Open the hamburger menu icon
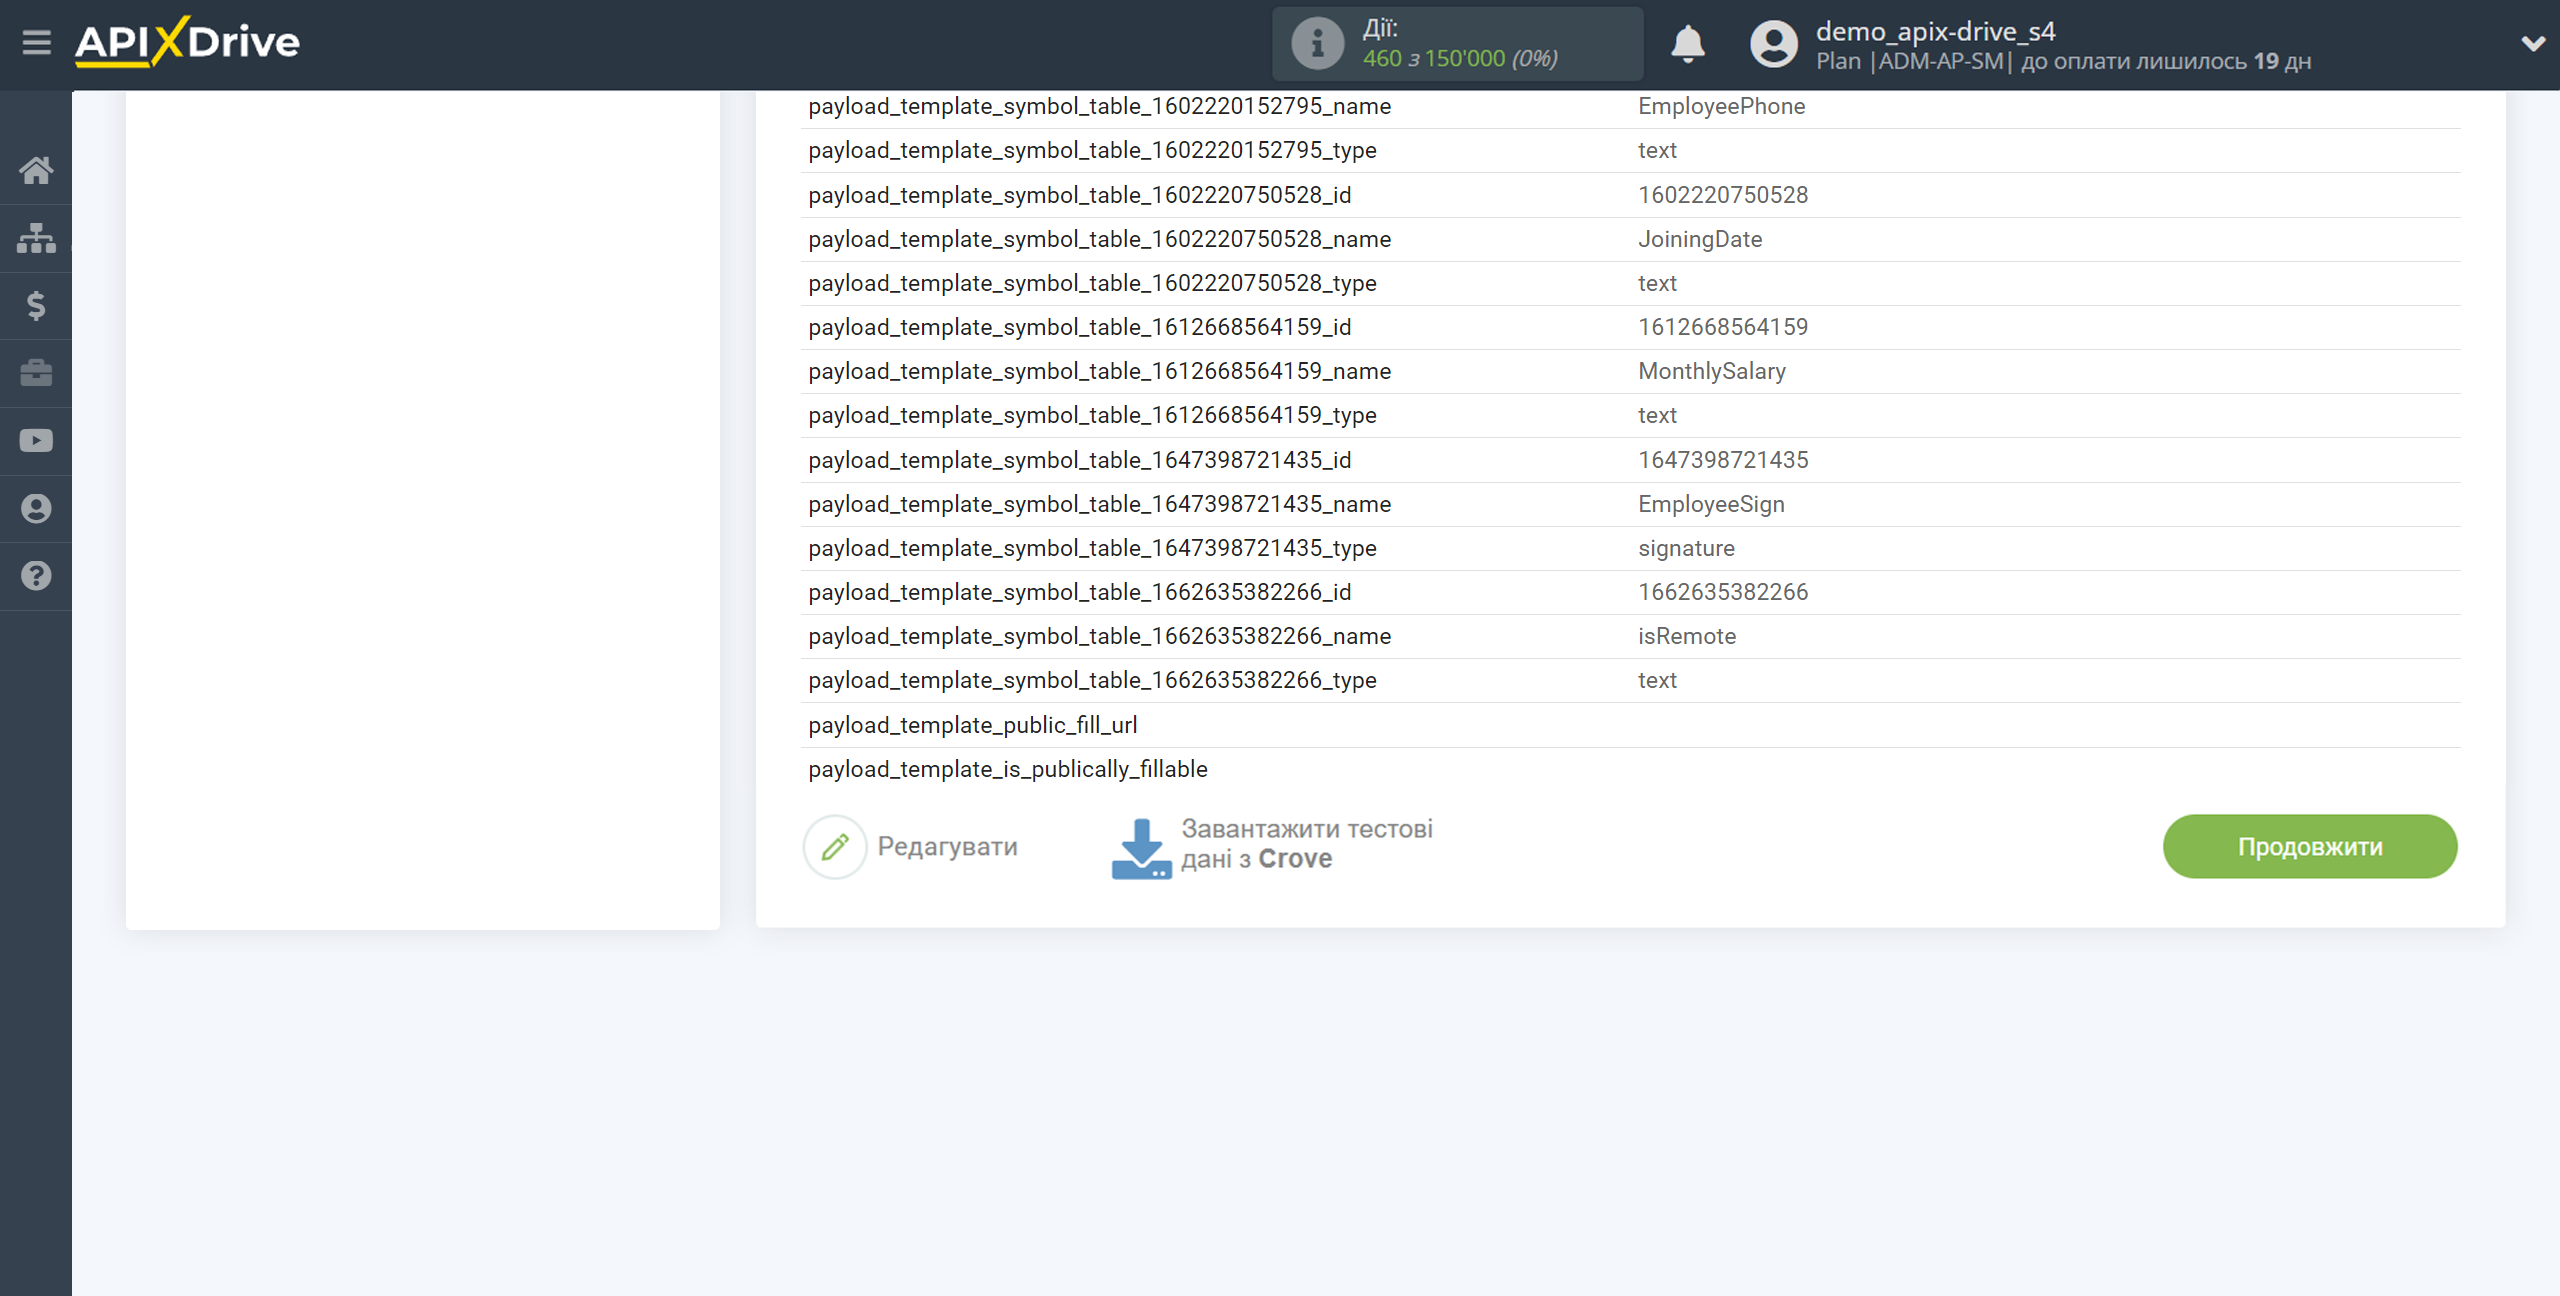Screen dimensions: 2560x1296 pyautogui.click(x=37, y=43)
